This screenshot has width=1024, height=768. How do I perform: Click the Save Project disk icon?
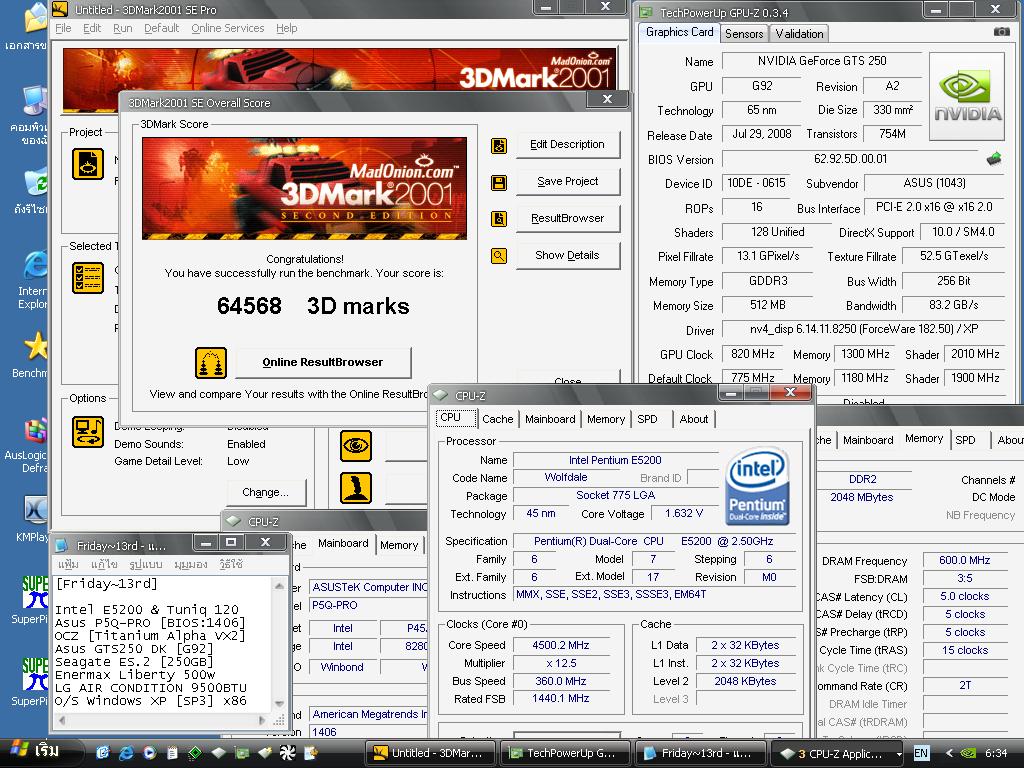tap(499, 182)
